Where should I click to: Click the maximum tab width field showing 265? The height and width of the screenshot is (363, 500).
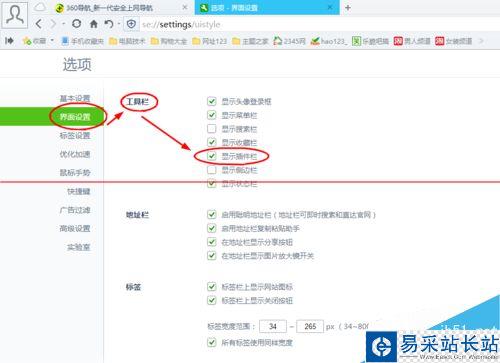pos(310,326)
